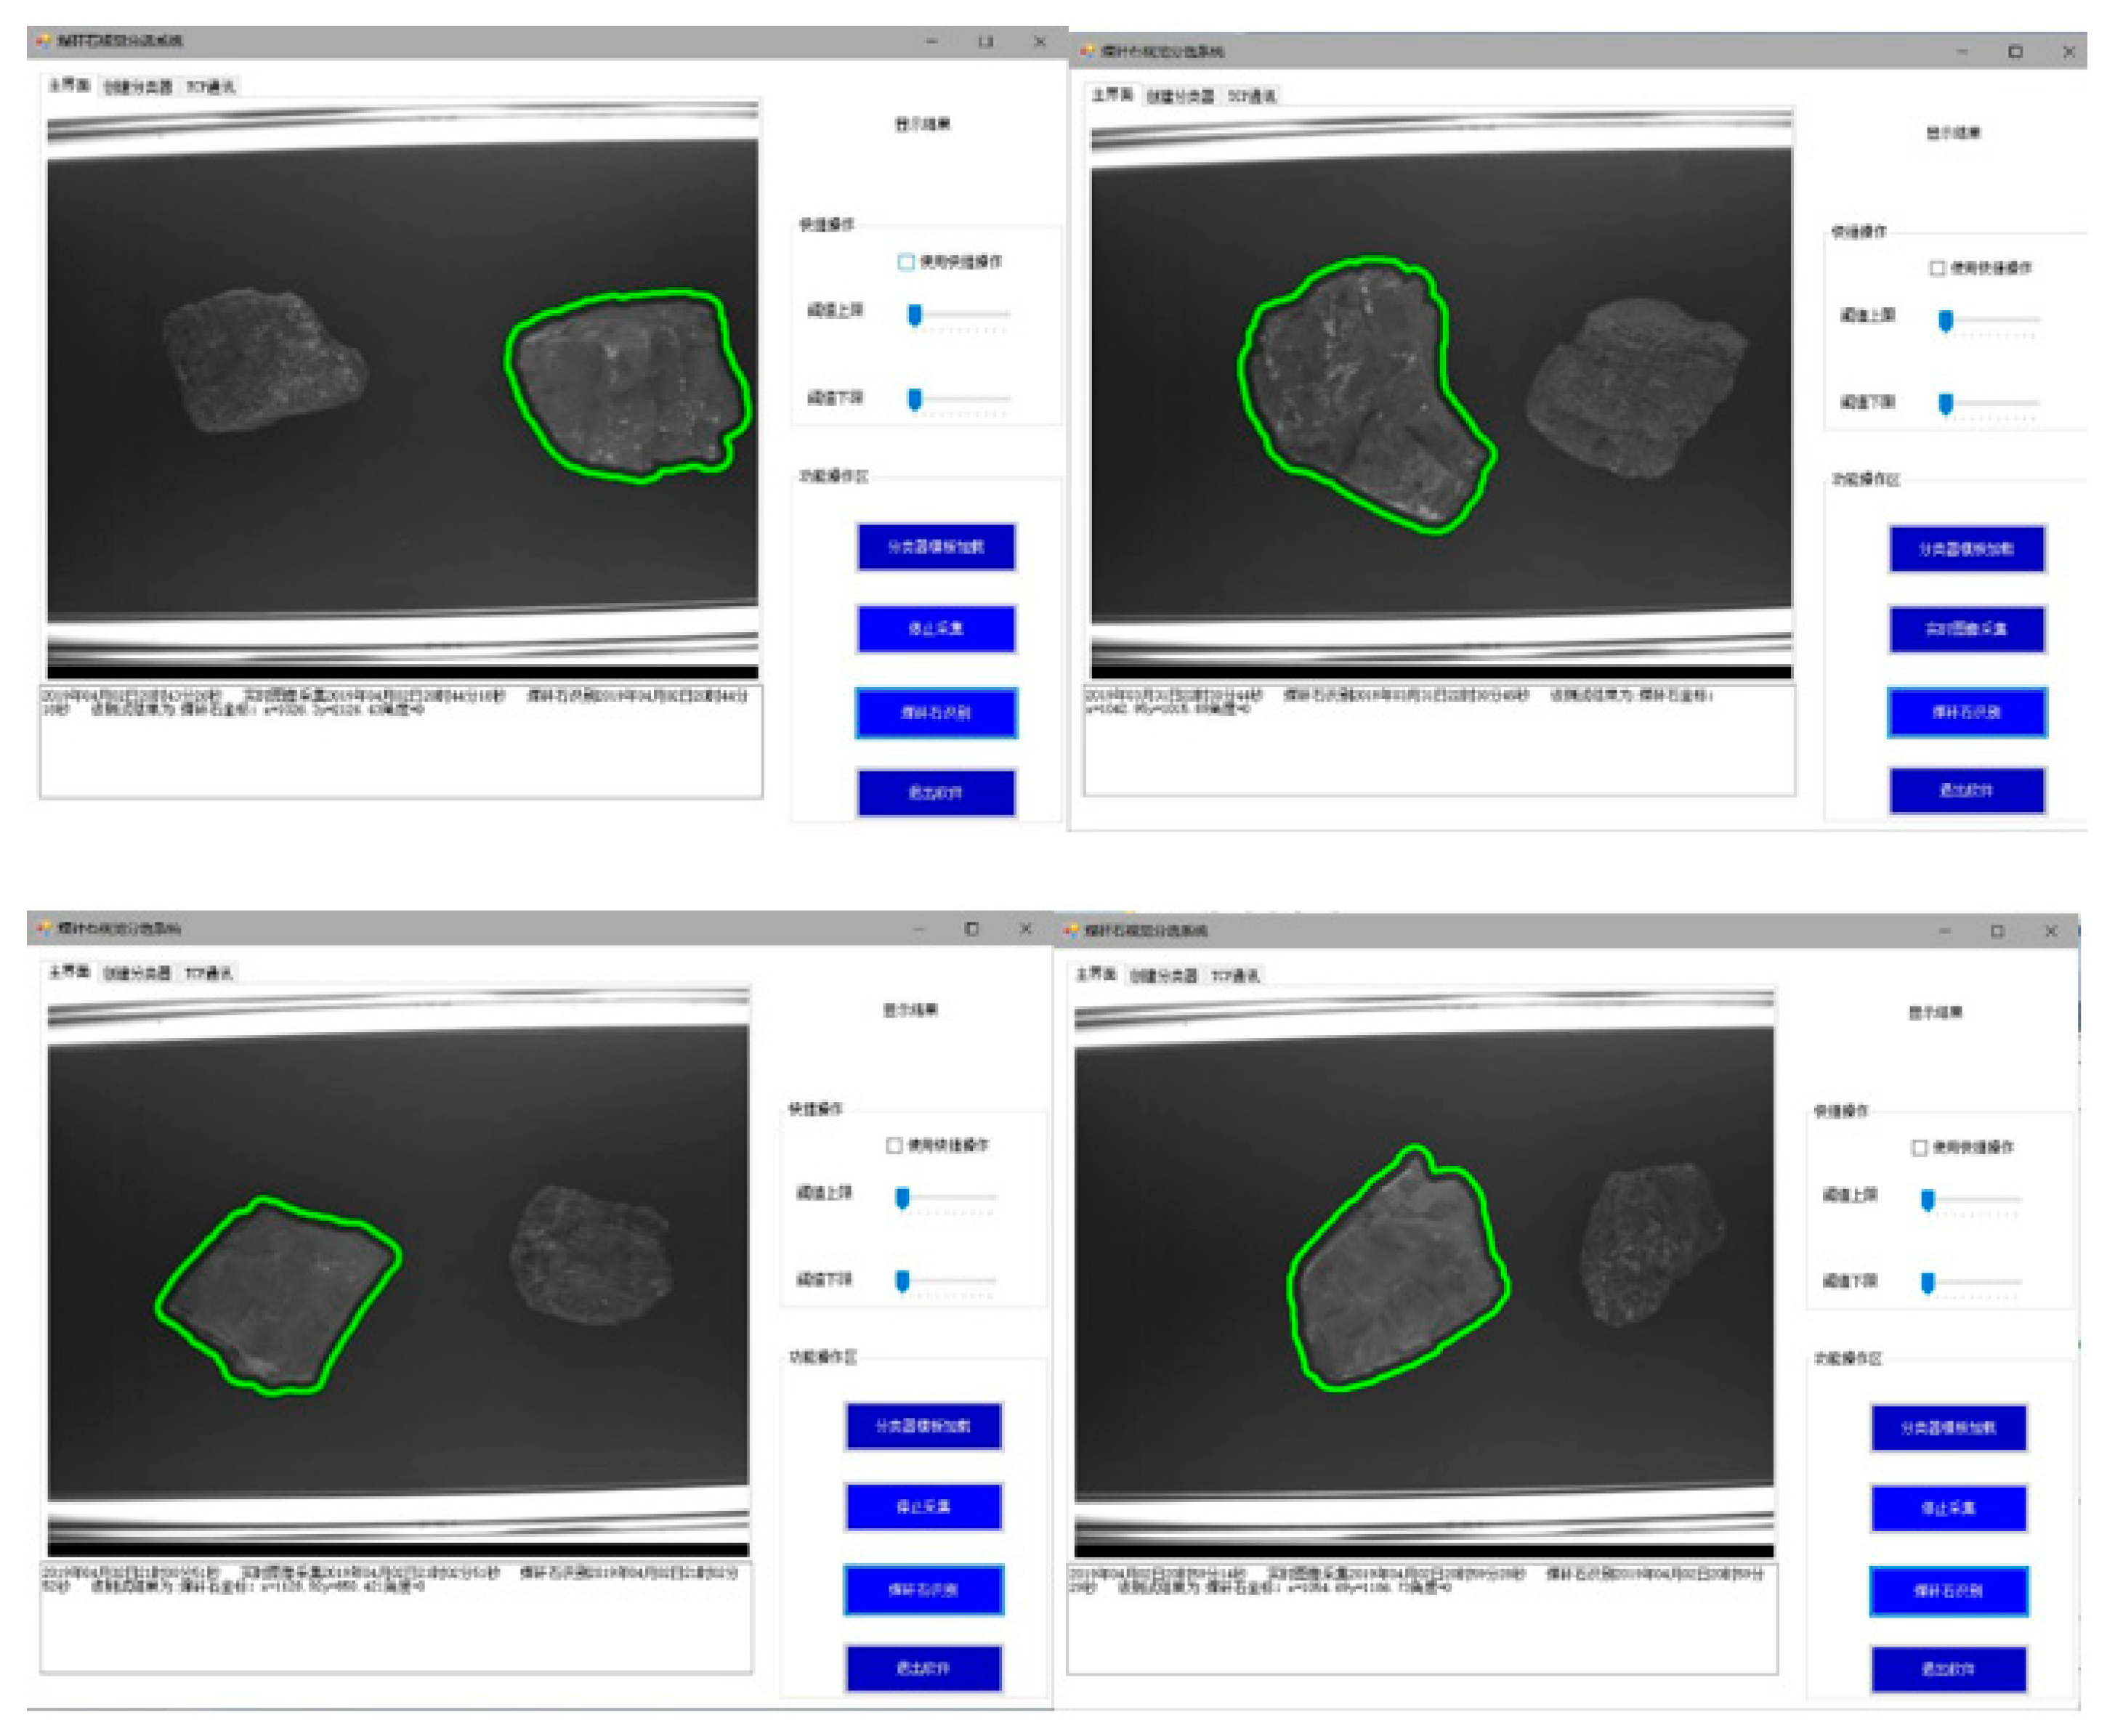Start 实时图像采集 in the top-right window
The width and height of the screenshot is (2123, 1736).
[x=1967, y=629]
